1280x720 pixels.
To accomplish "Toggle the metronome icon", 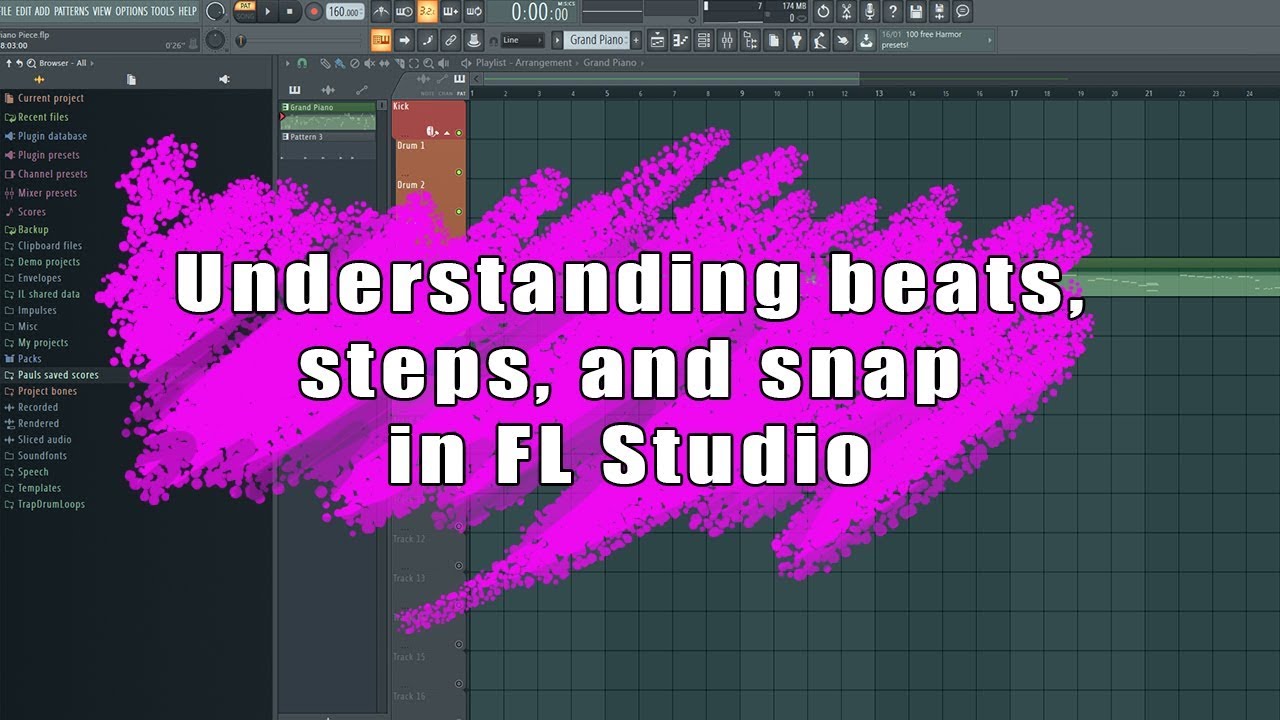I will pyautogui.click(x=381, y=12).
